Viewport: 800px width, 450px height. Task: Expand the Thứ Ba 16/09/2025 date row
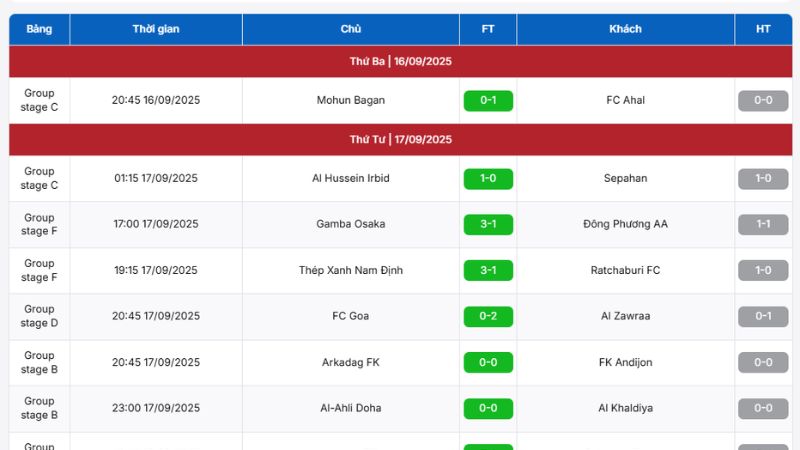coord(400,61)
